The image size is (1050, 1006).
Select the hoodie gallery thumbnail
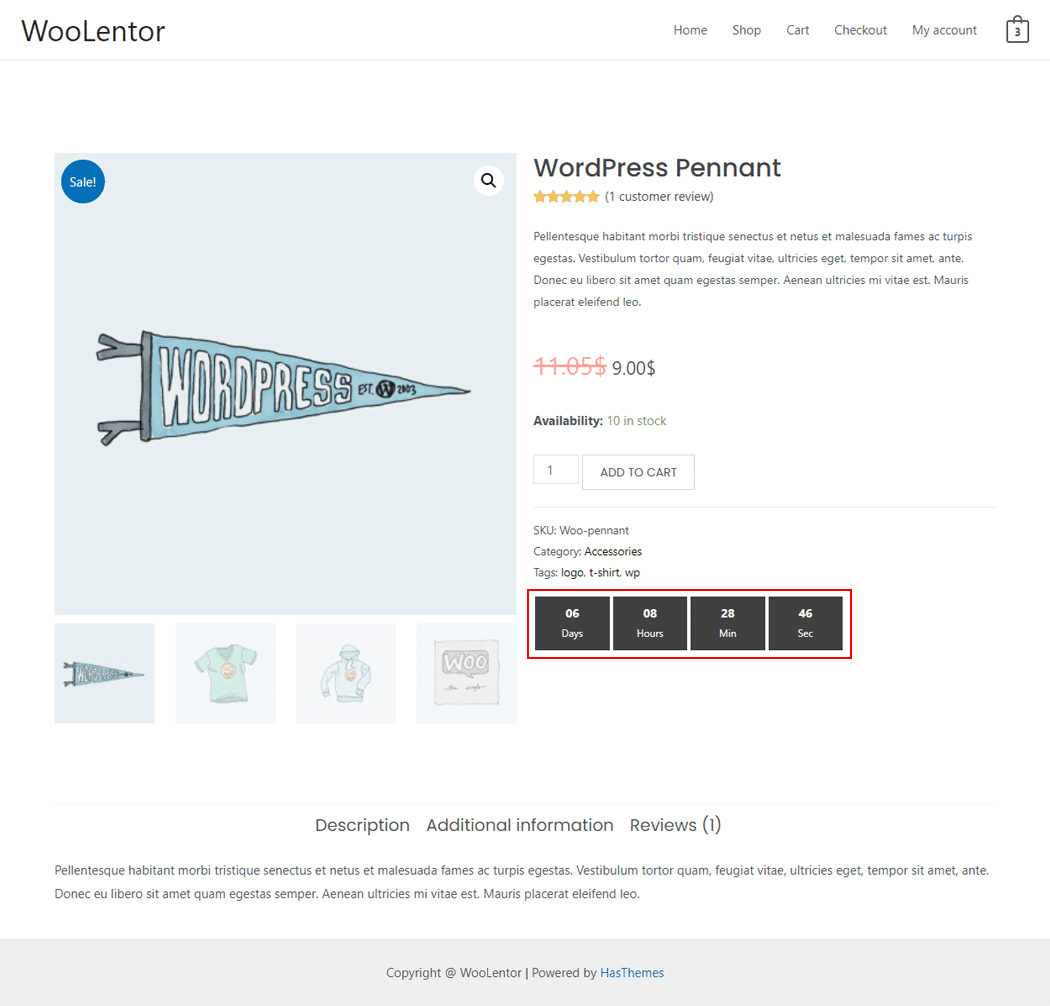click(x=346, y=673)
